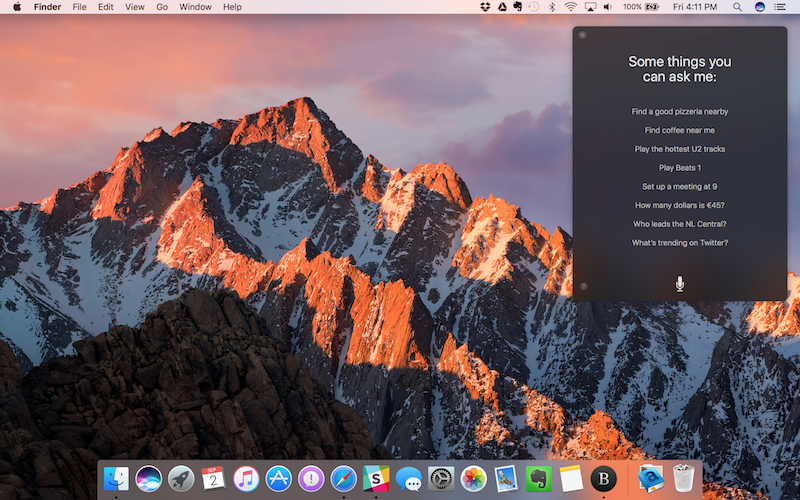Screen dimensions: 800x500
Task: Open Evernote from the Dock
Action: (x=539, y=478)
